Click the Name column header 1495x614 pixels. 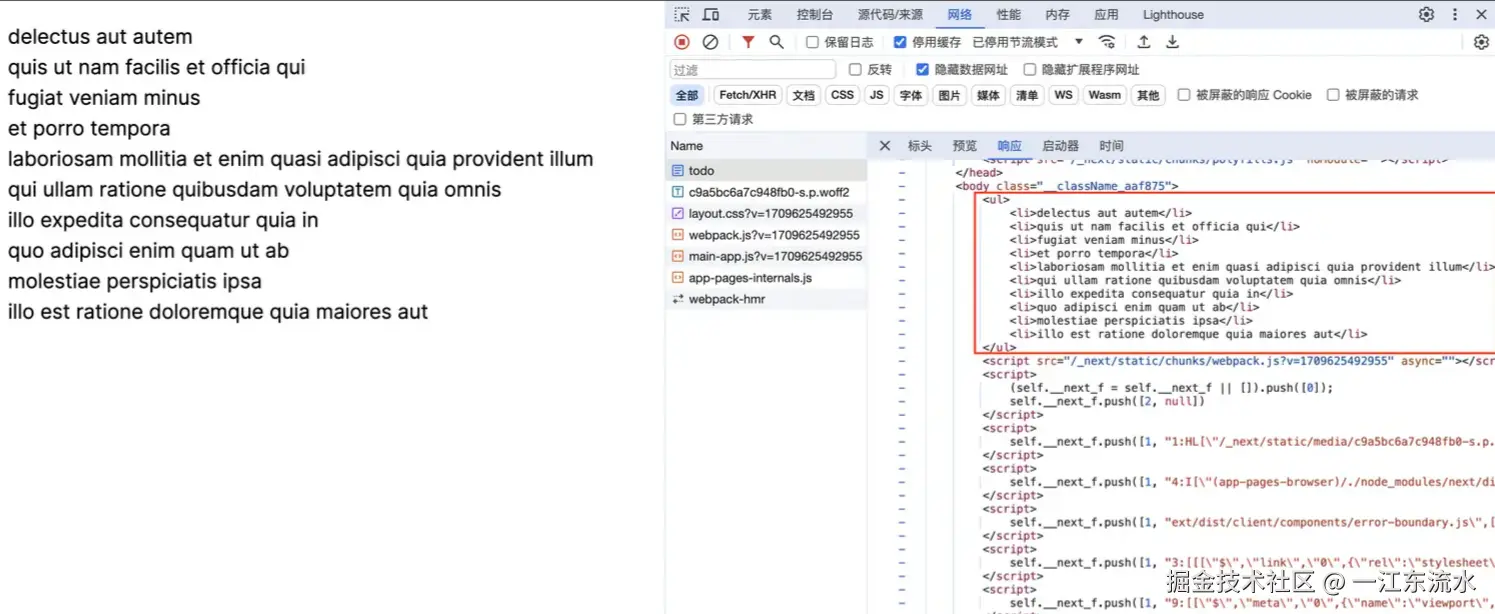(766, 146)
